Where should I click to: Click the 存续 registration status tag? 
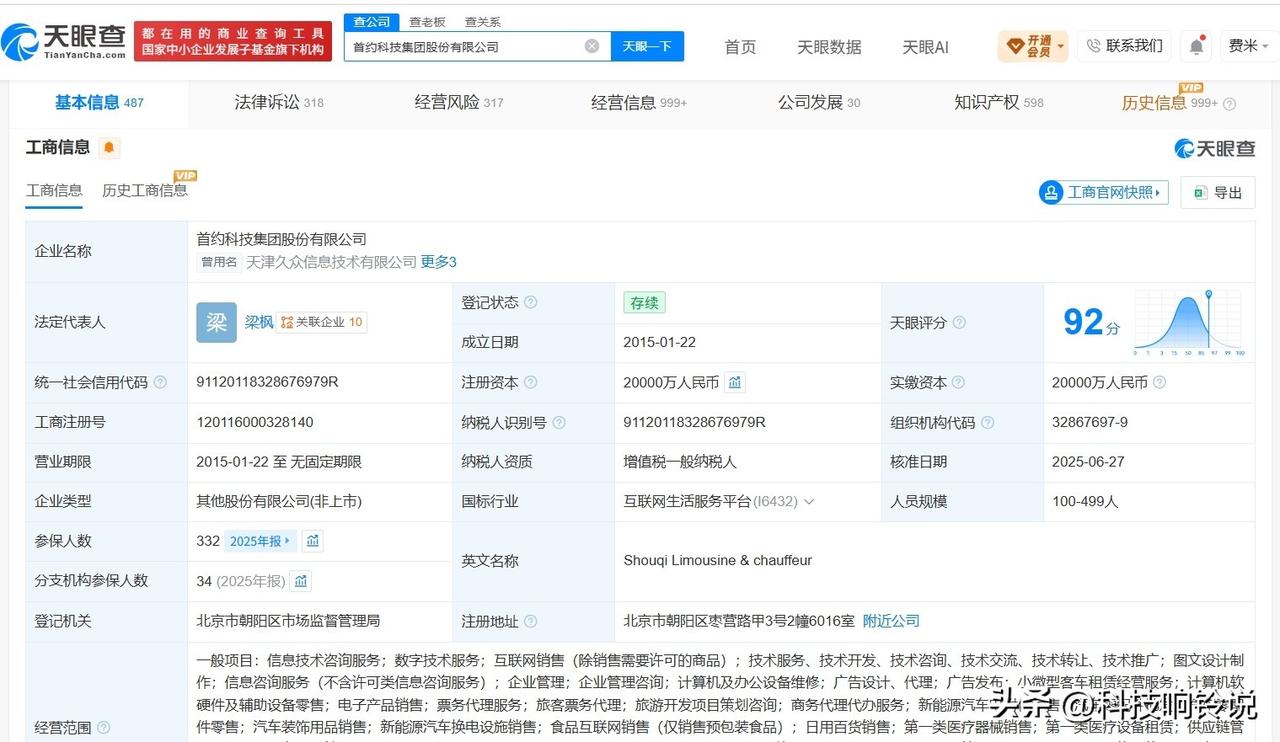pos(644,302)
